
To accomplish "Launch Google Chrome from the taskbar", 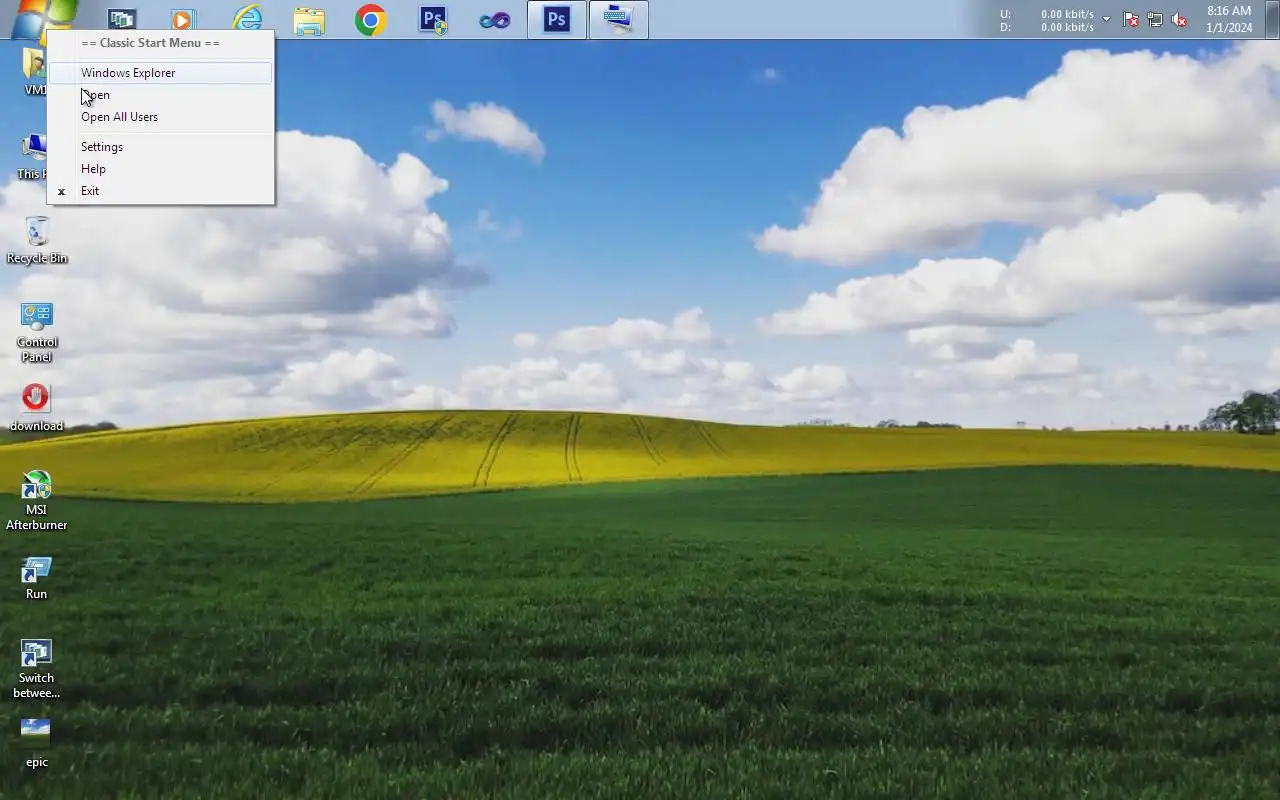I will click(371, 19).
